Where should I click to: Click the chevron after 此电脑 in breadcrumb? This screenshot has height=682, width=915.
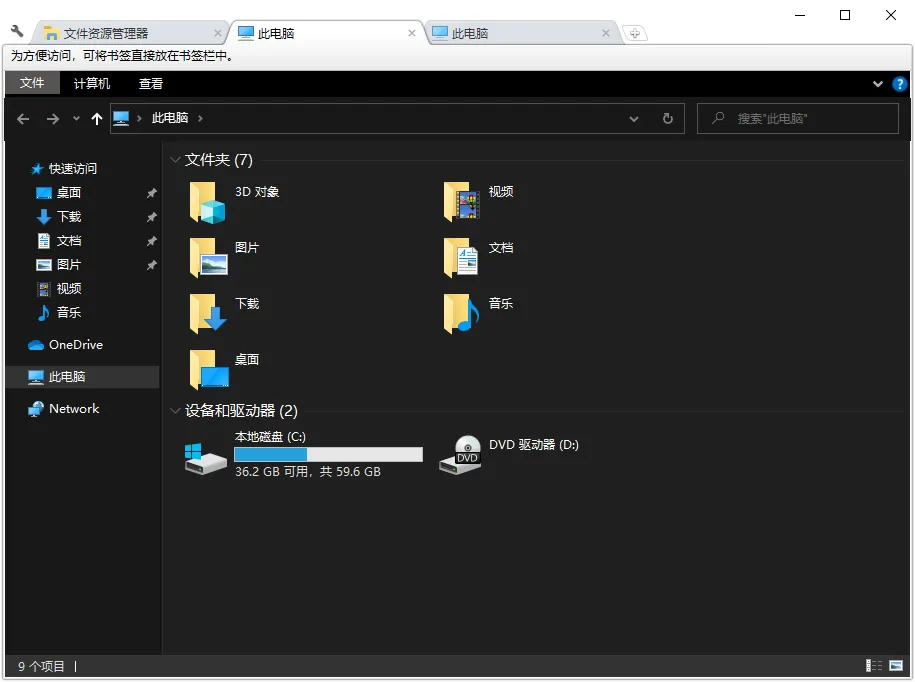[x=200, y=118]
